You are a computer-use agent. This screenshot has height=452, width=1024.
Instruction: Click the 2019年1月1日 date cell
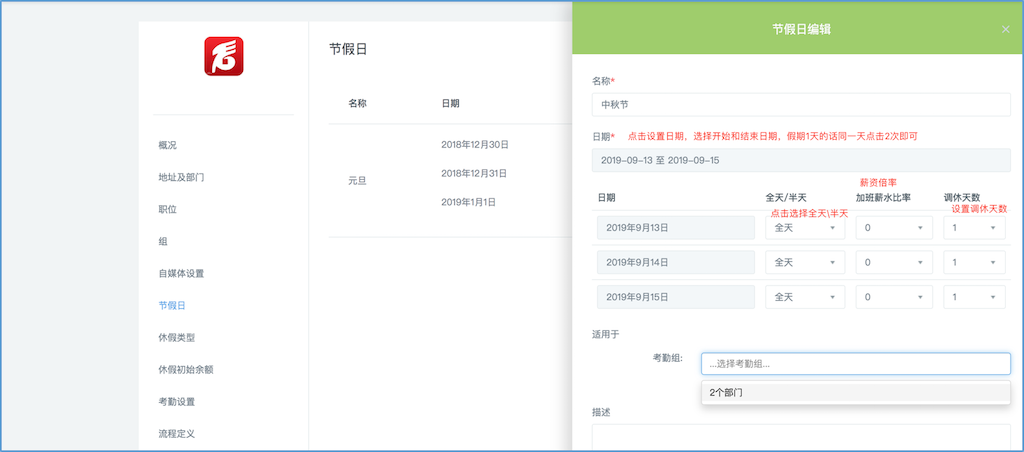(x=469, y=202)
